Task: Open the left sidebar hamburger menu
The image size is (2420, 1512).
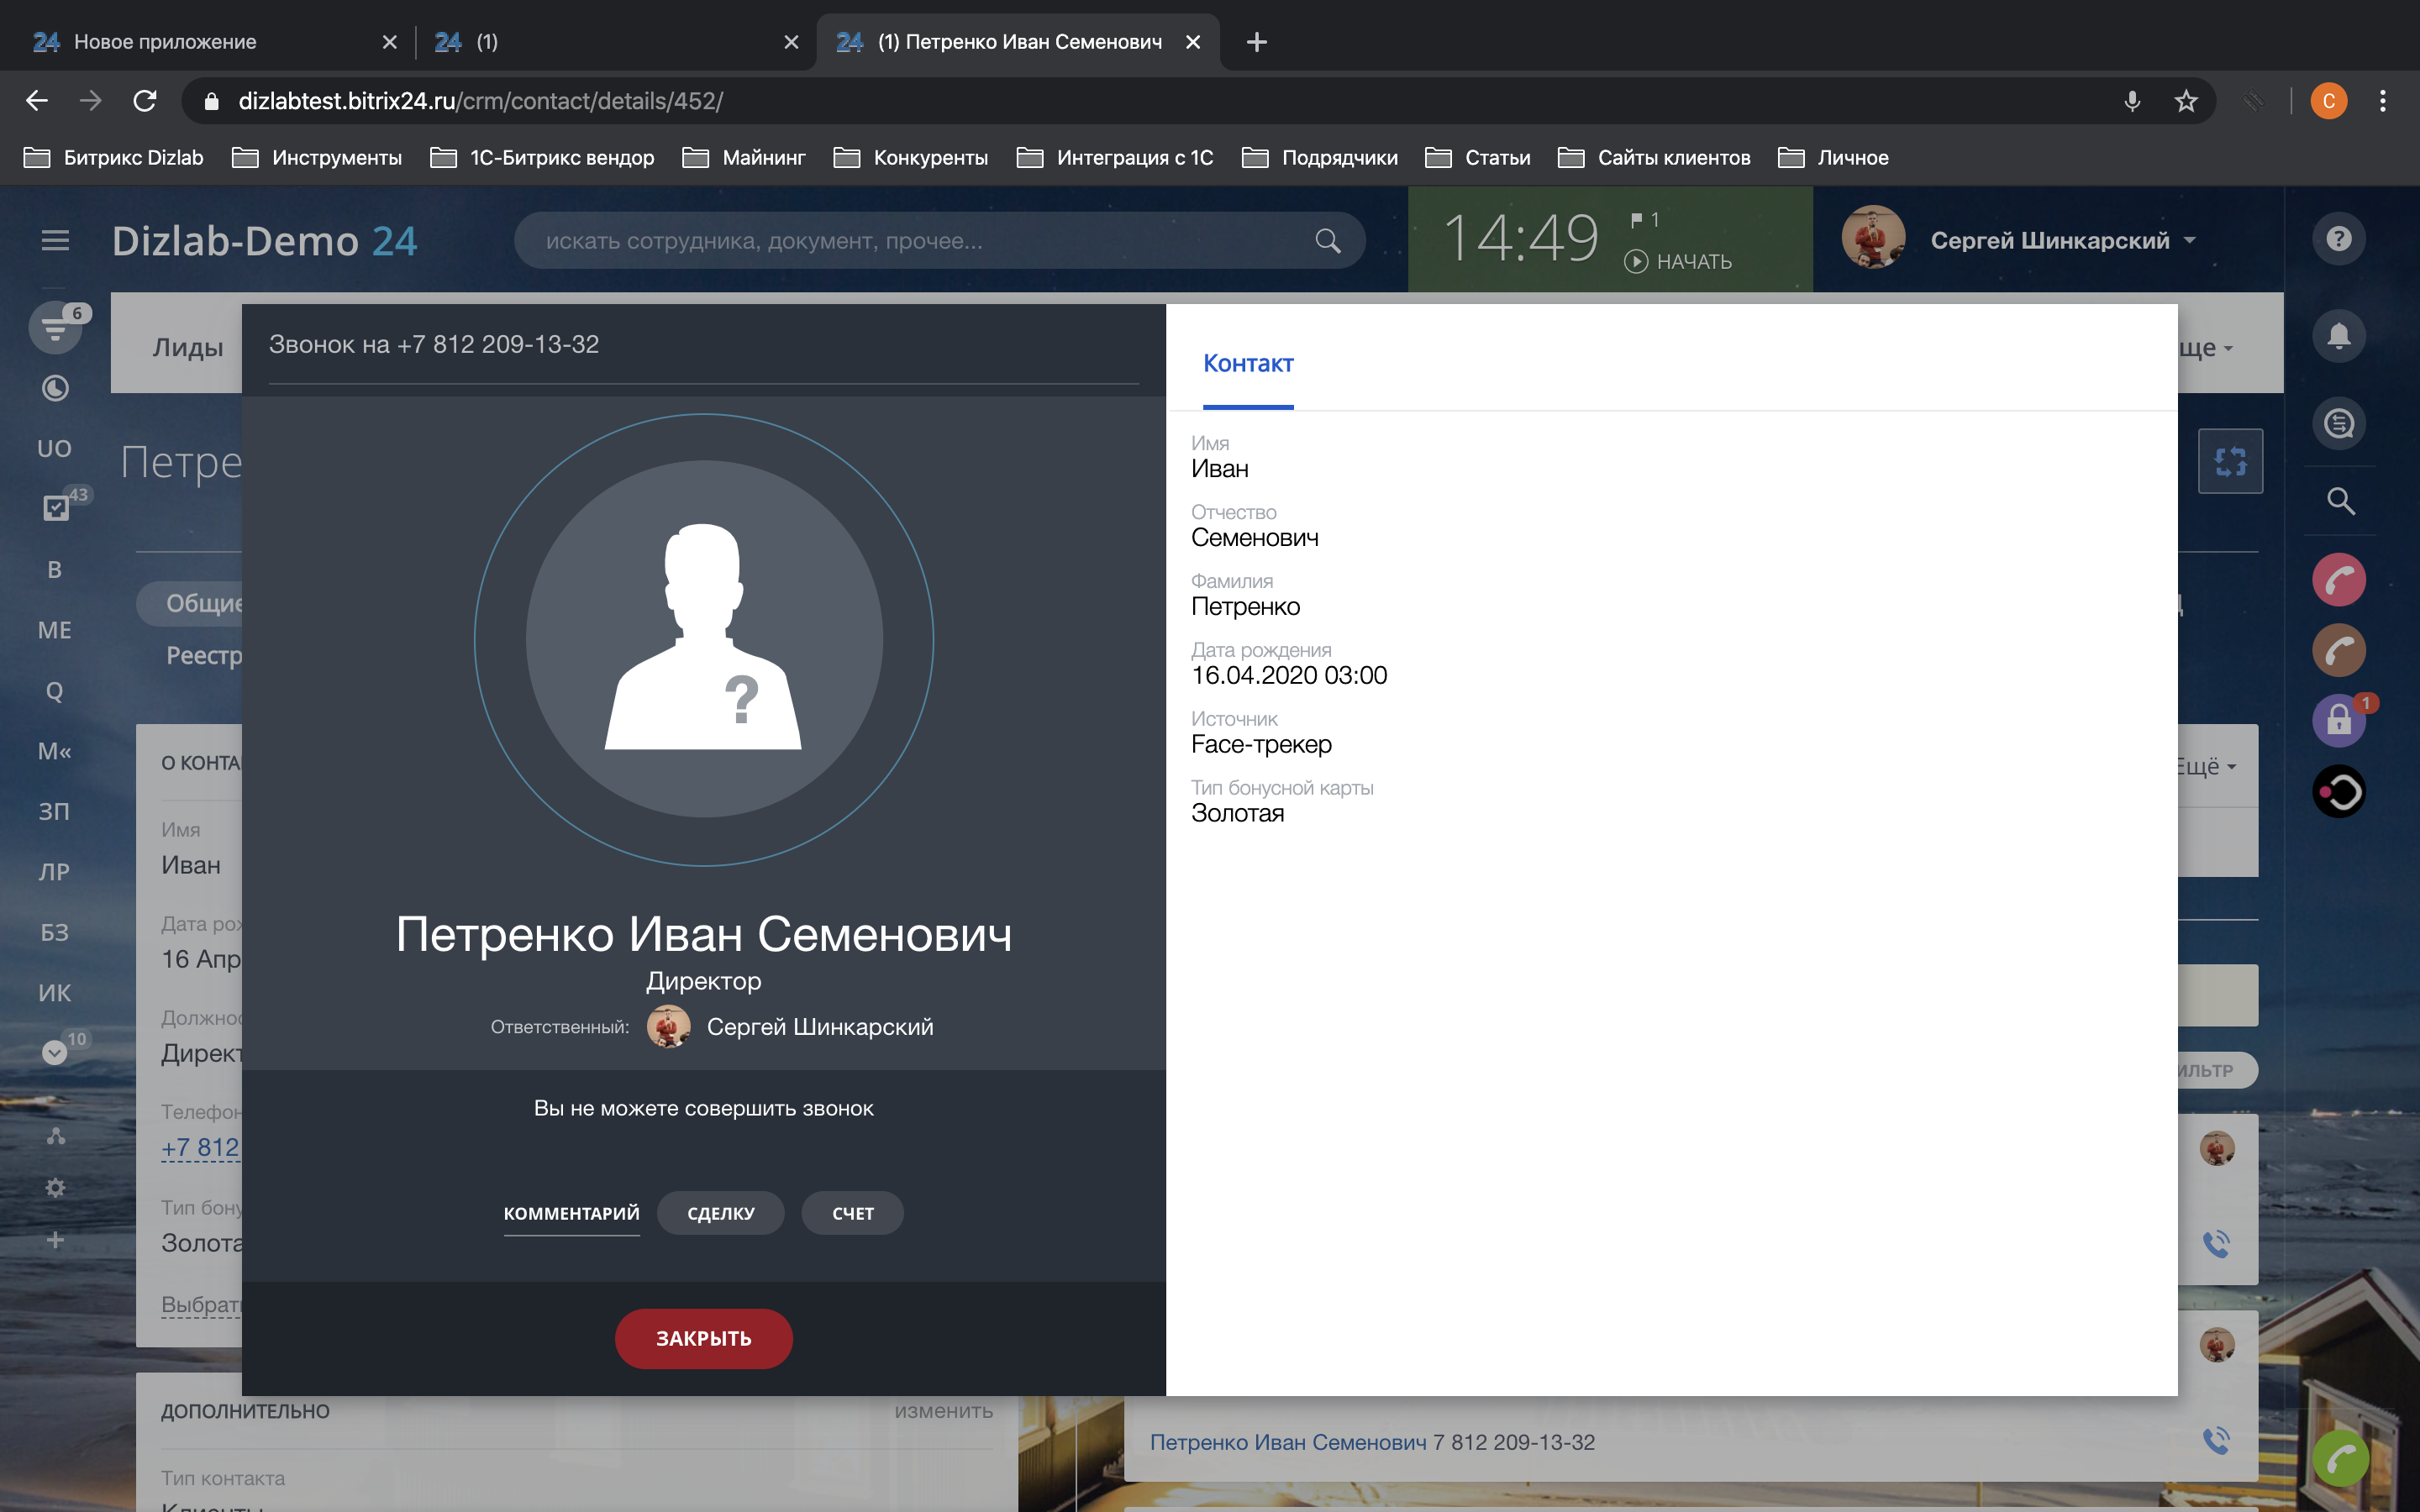Action: [x=55, y=240]
